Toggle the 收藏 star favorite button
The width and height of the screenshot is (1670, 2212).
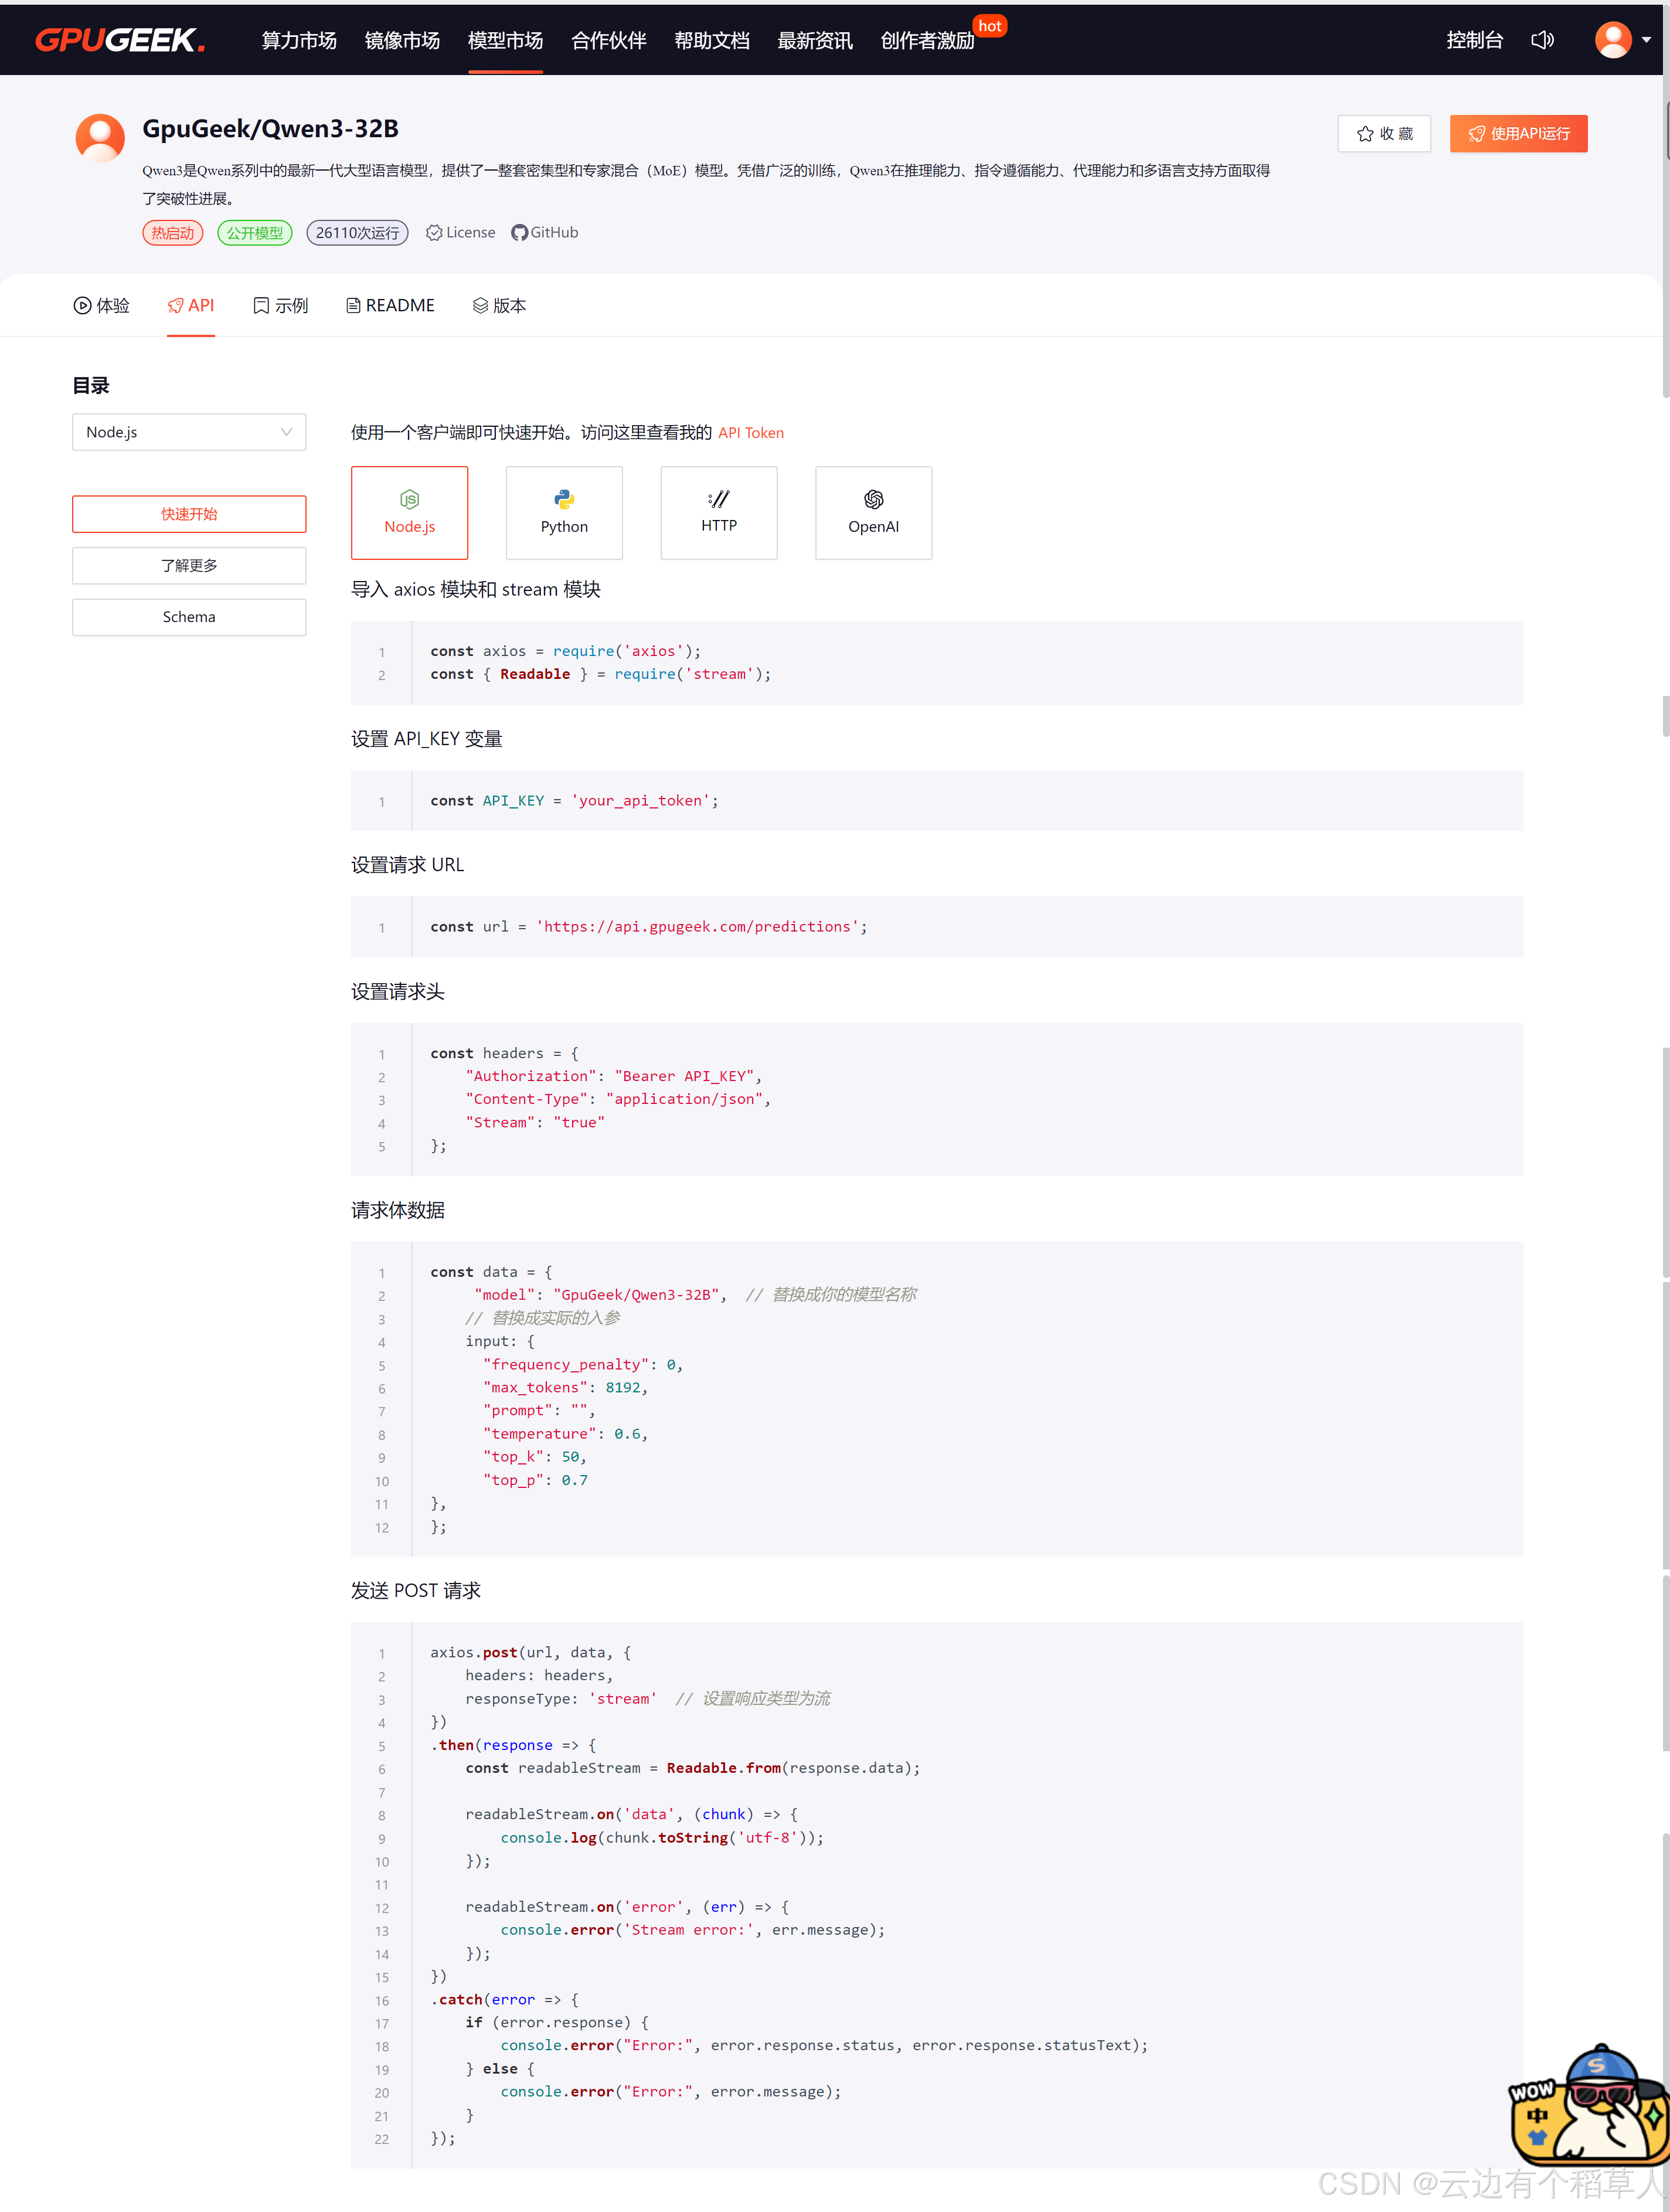coord(1384,134)
